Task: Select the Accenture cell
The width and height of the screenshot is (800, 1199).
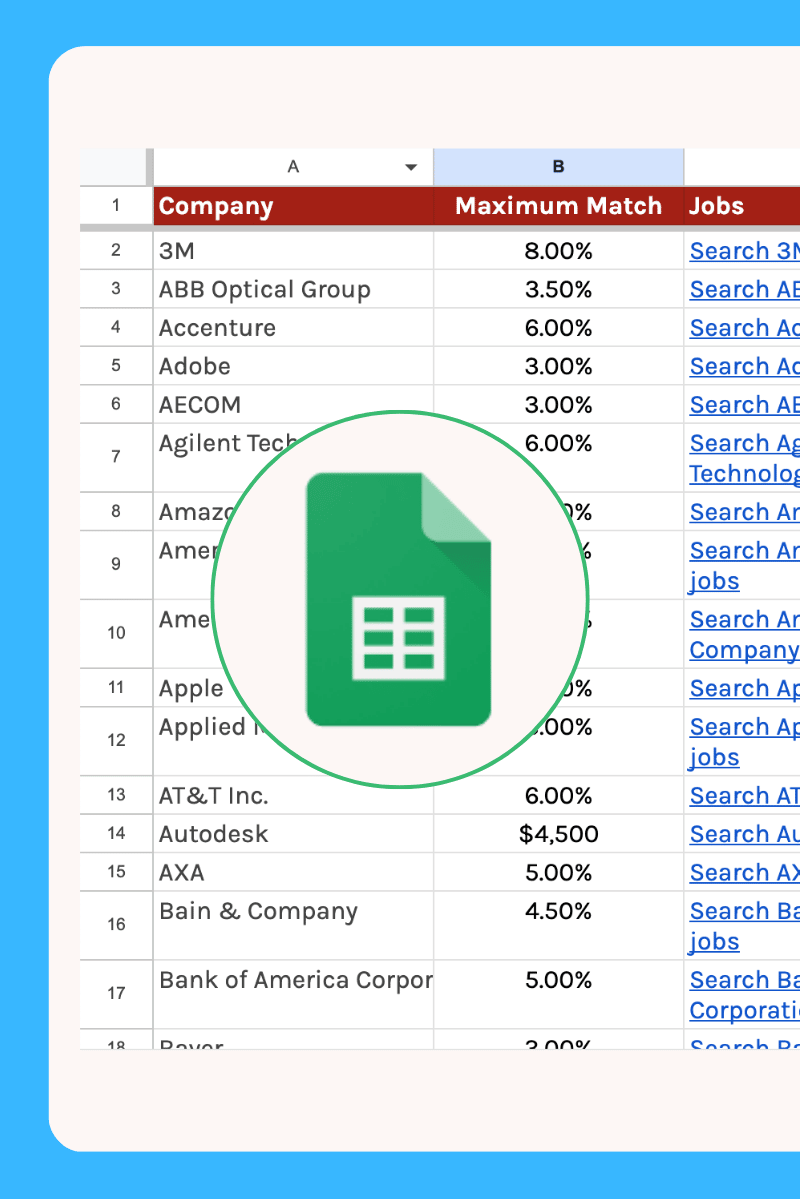Action: [x=293, y=327]
